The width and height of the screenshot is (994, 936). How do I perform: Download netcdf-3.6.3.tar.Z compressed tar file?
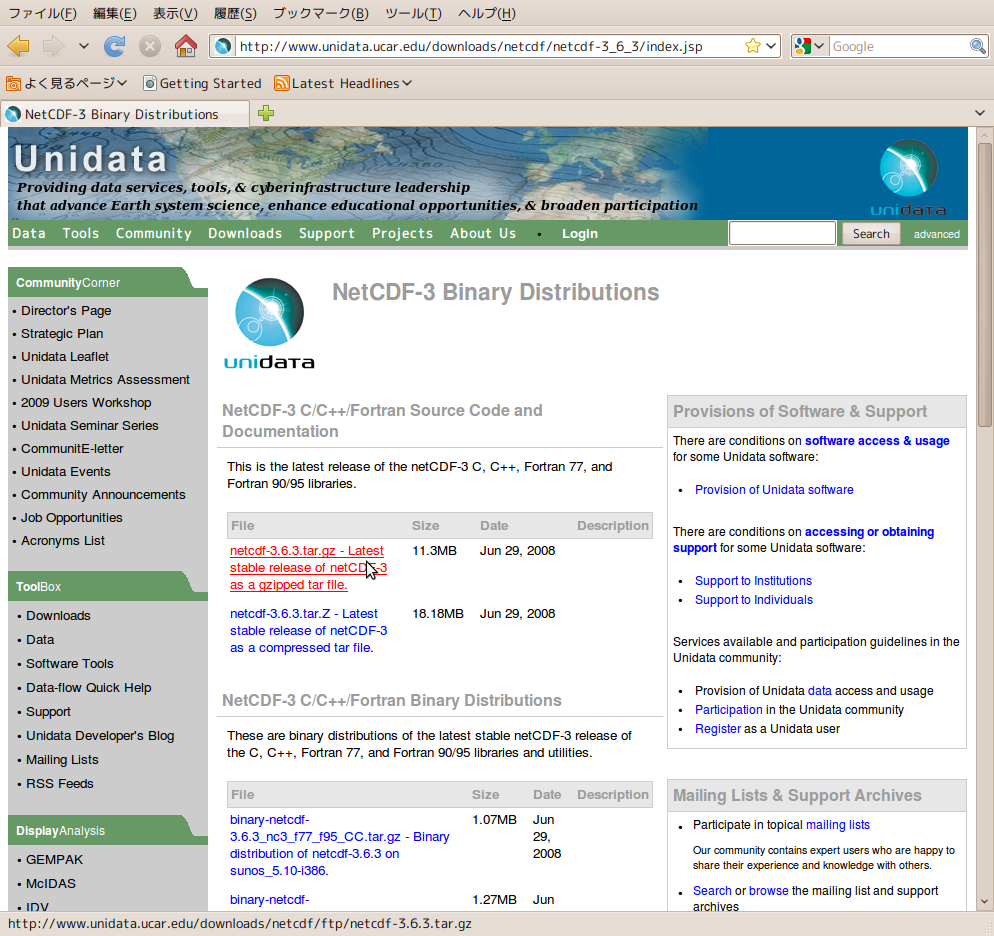coord(308,631)
